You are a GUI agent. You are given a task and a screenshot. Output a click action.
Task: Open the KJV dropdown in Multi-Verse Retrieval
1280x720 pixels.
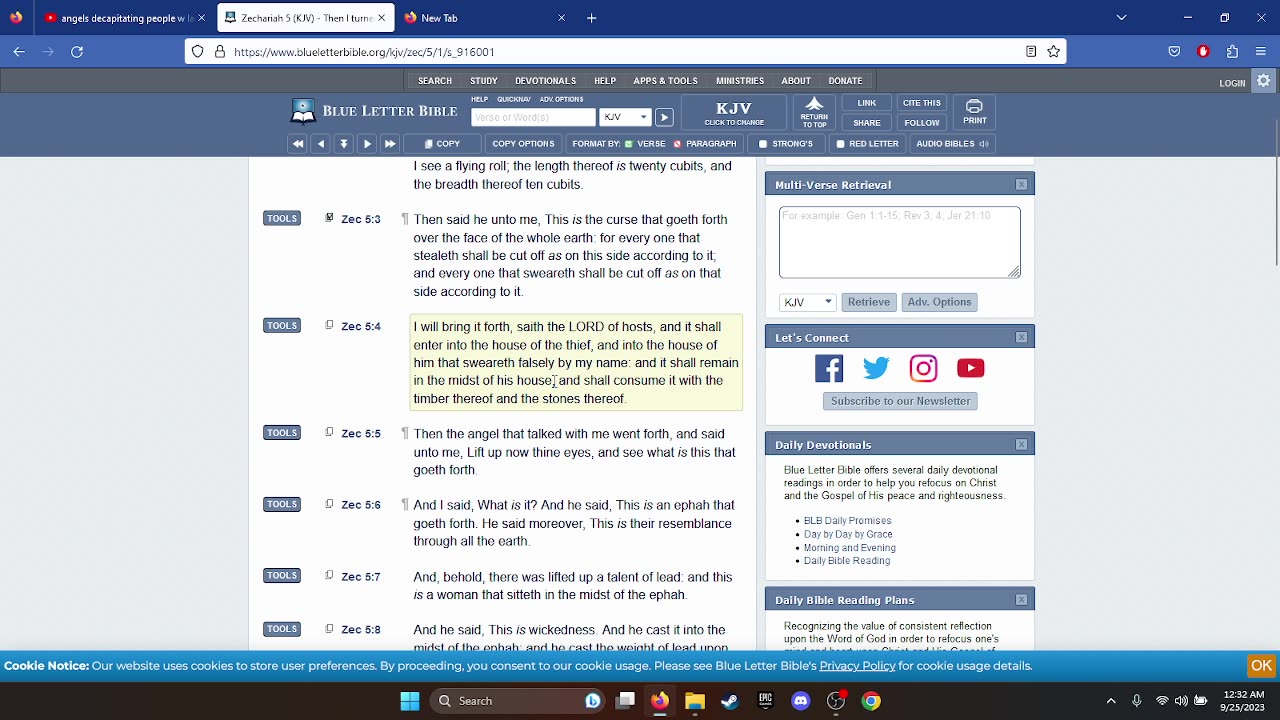click(807, 302)
